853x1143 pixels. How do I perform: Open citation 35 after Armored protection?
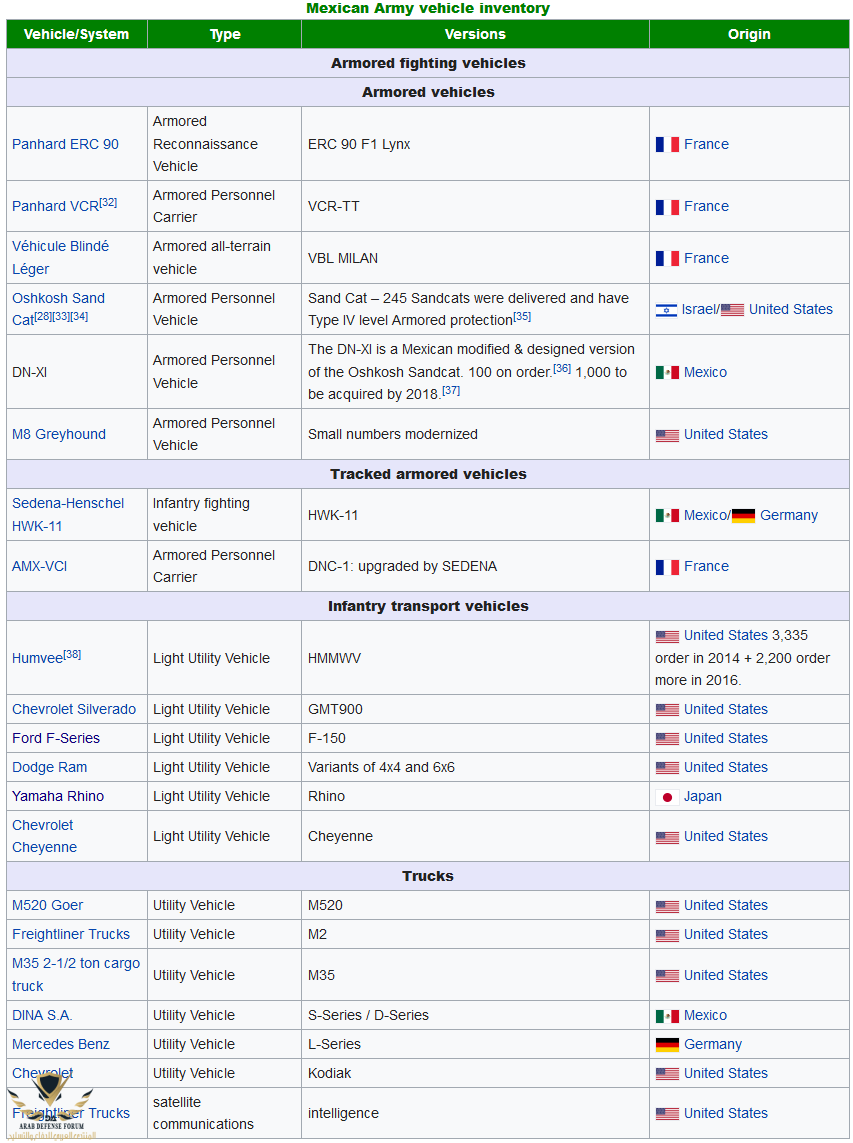[x=522, y=316]
